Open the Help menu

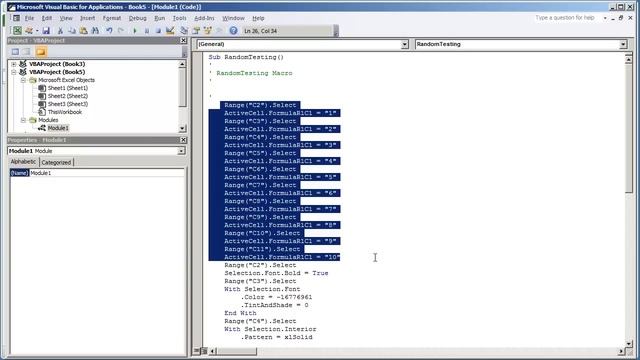click(x=258, y=18)
